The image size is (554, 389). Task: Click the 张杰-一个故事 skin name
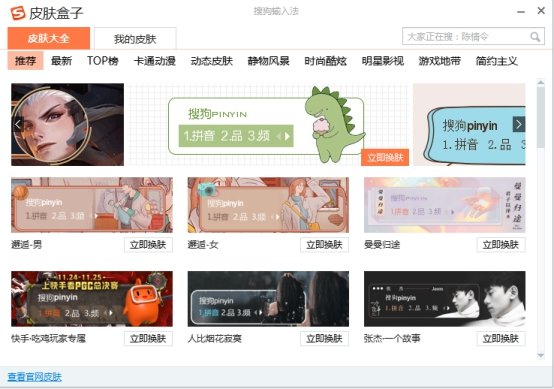pyautogui.click(x=392, y=338)
